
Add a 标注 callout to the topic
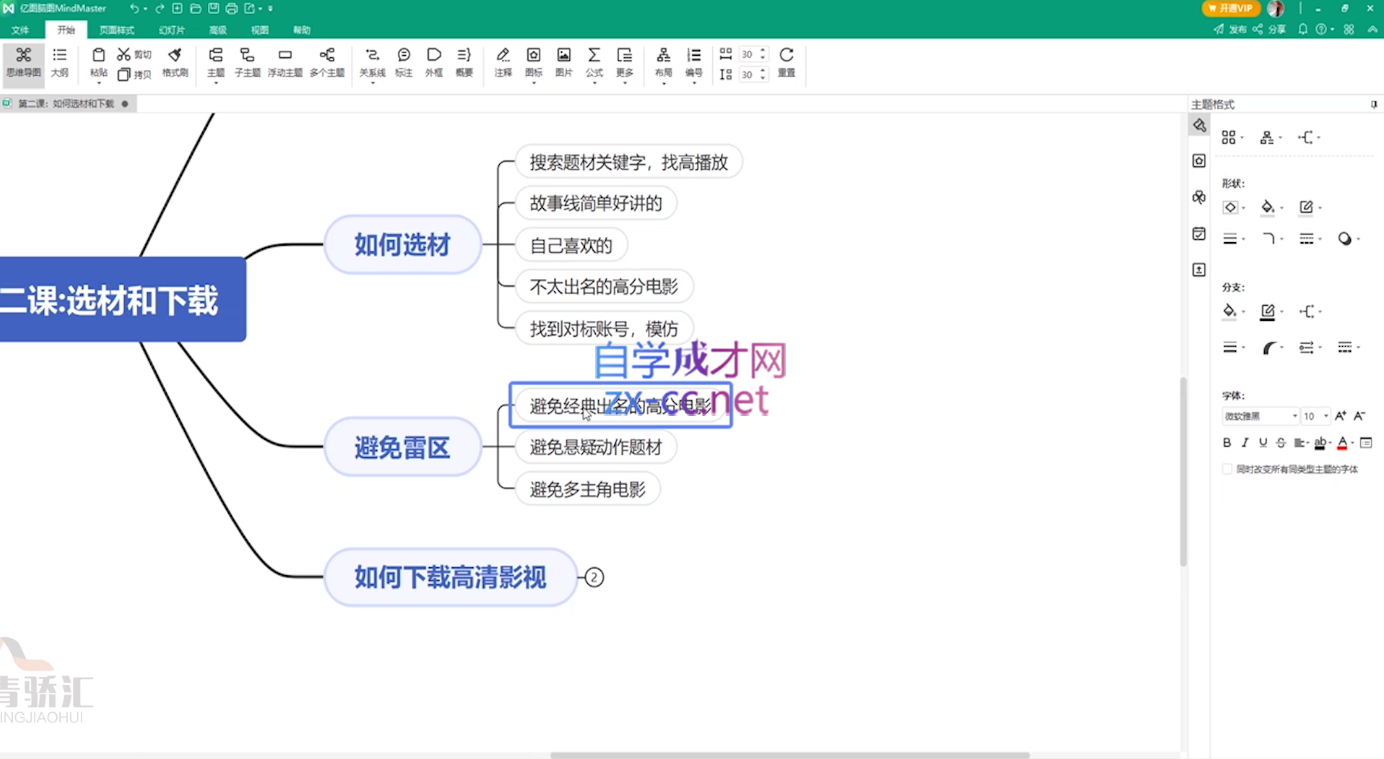click(x=403, y=62)
